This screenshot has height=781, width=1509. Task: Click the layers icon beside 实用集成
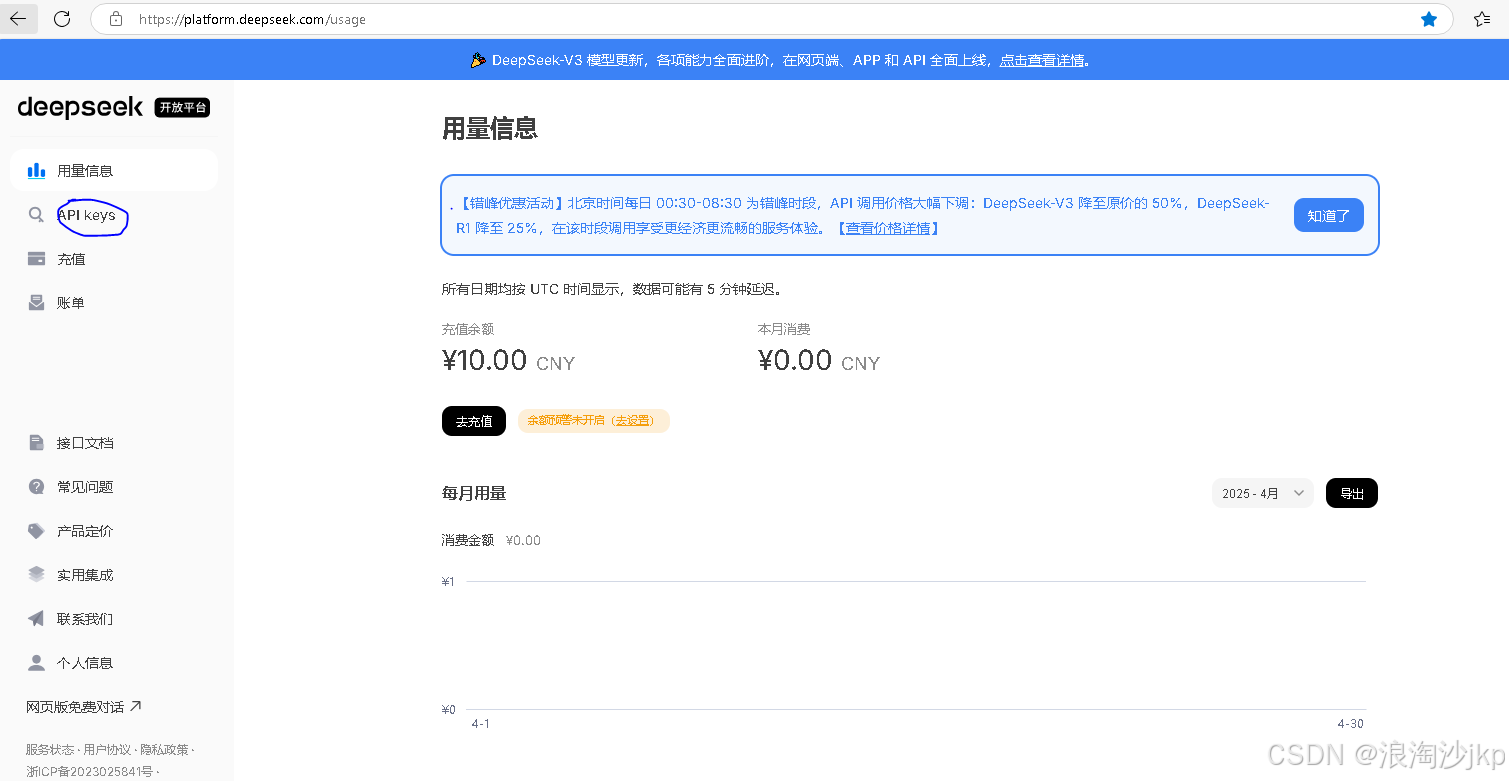point(36,575)
